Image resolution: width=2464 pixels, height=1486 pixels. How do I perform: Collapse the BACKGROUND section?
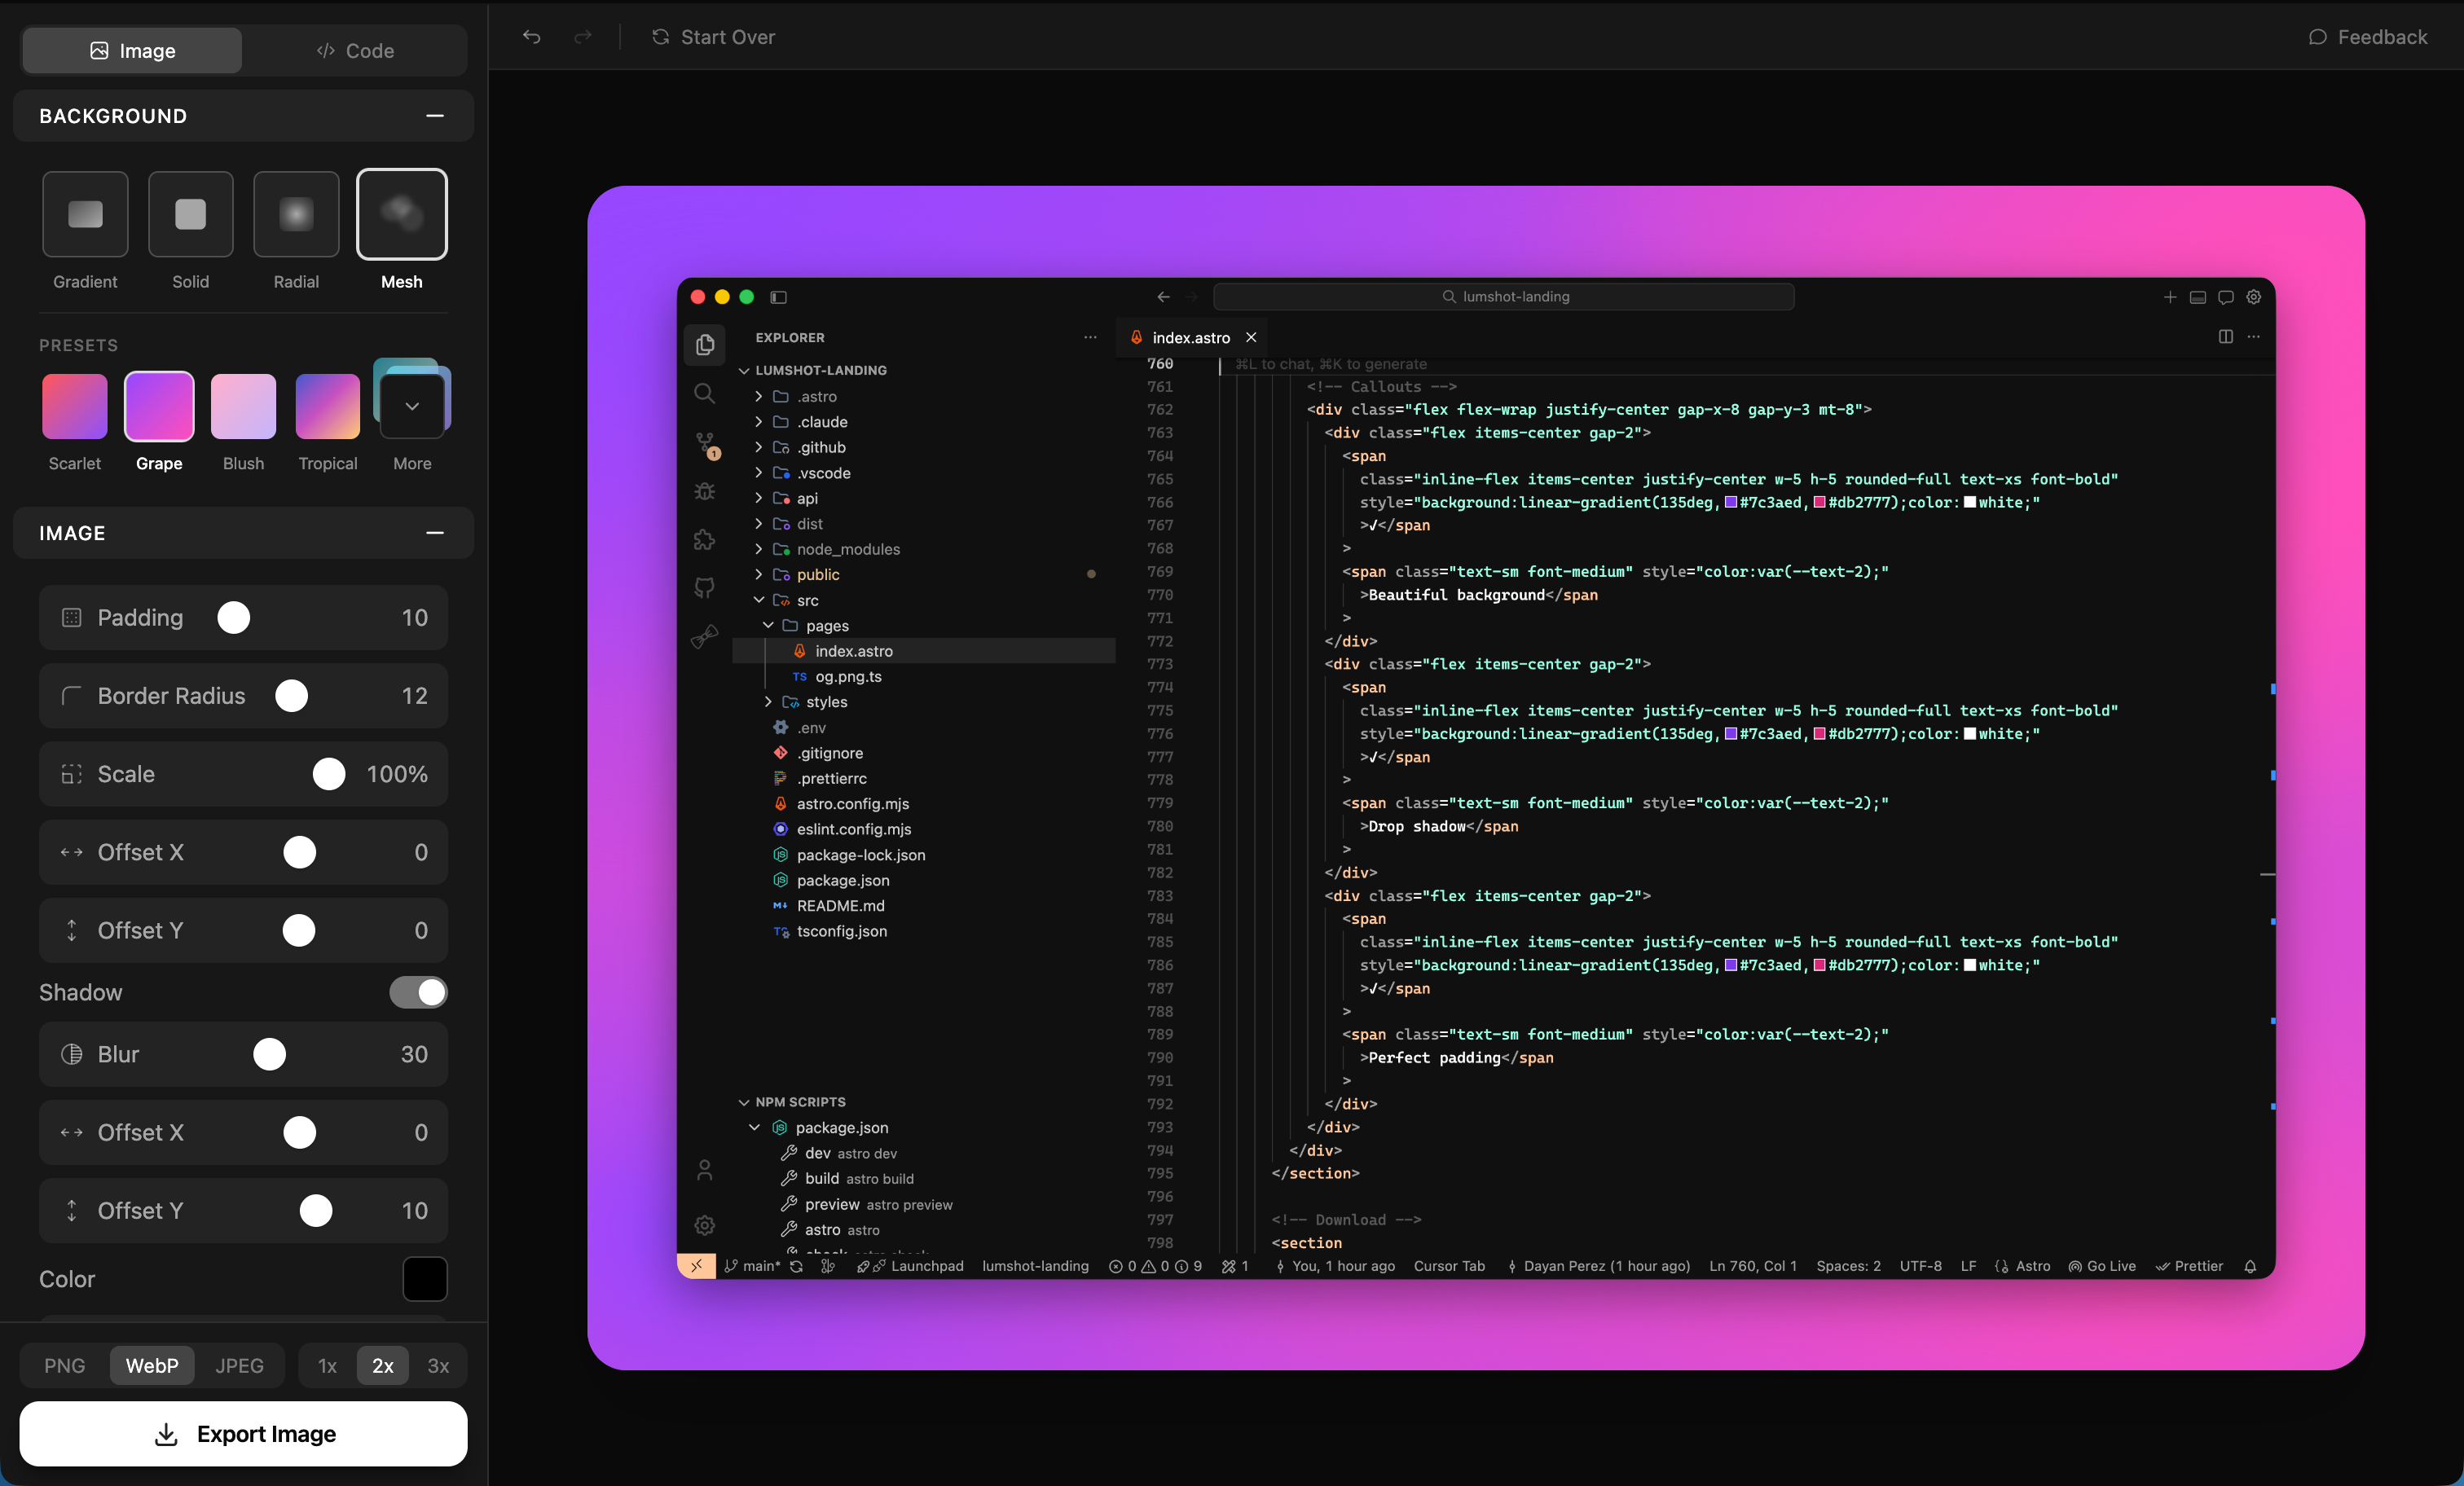click(435, 115)
